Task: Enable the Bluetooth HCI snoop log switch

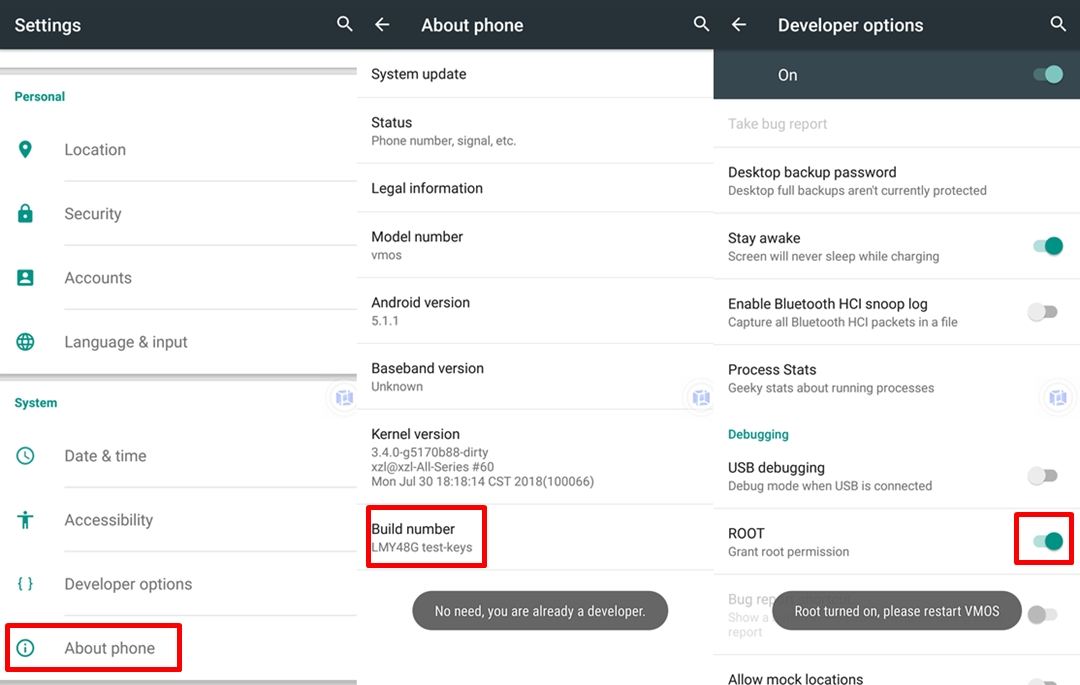Action: [x=1042, y=312]
